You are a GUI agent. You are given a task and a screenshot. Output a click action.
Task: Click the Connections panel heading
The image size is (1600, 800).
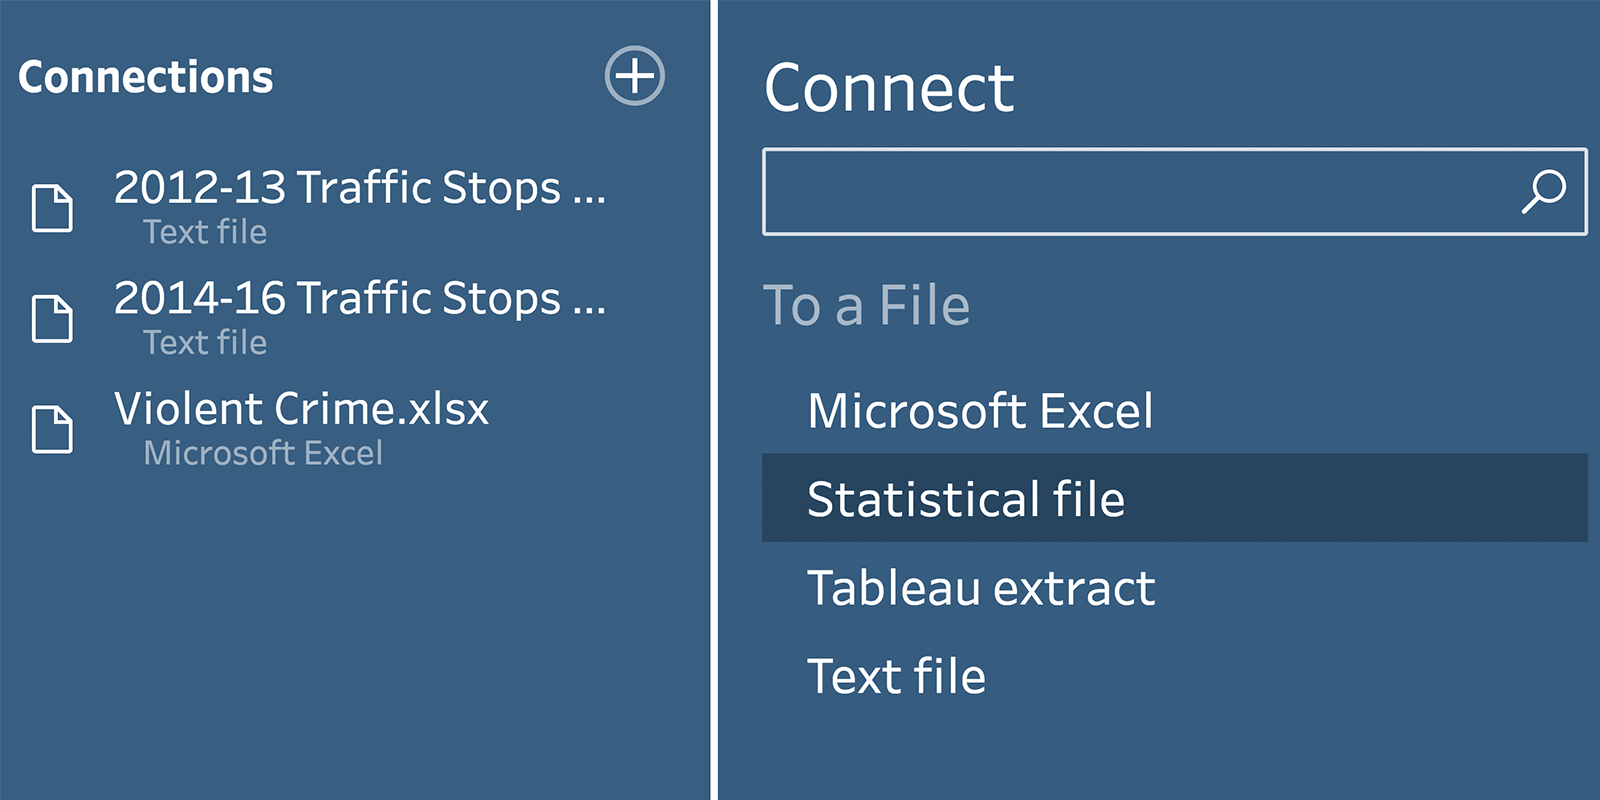145,78
